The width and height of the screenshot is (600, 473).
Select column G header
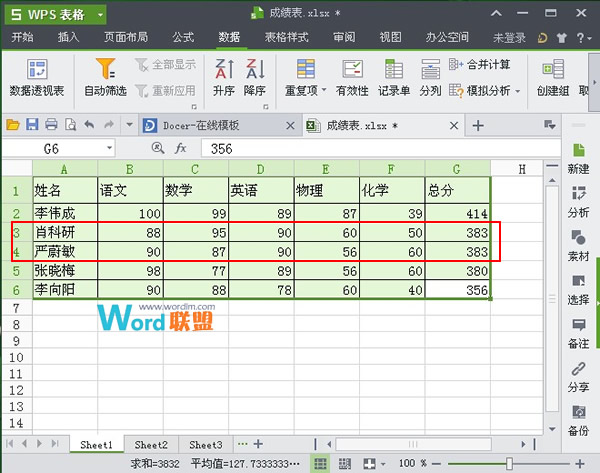(457, 169)
